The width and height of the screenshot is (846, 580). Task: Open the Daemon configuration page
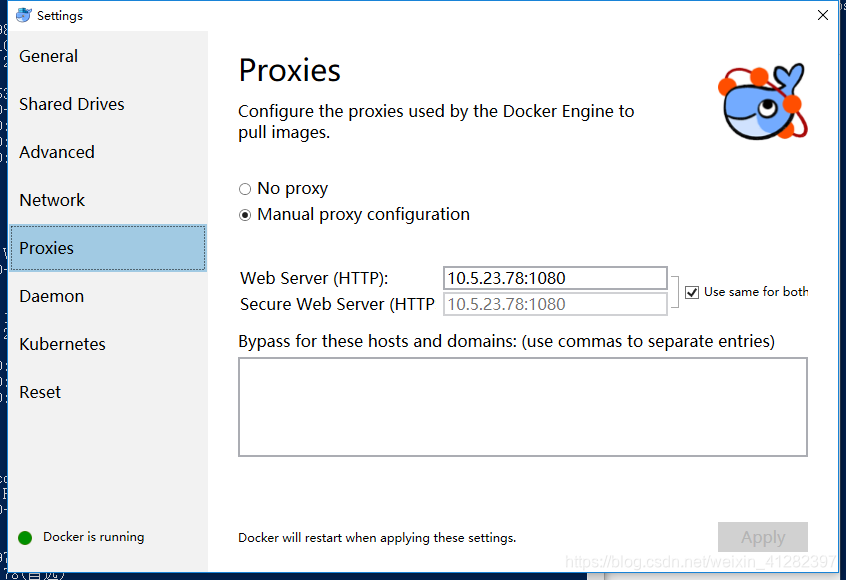(x=51, y=296)
